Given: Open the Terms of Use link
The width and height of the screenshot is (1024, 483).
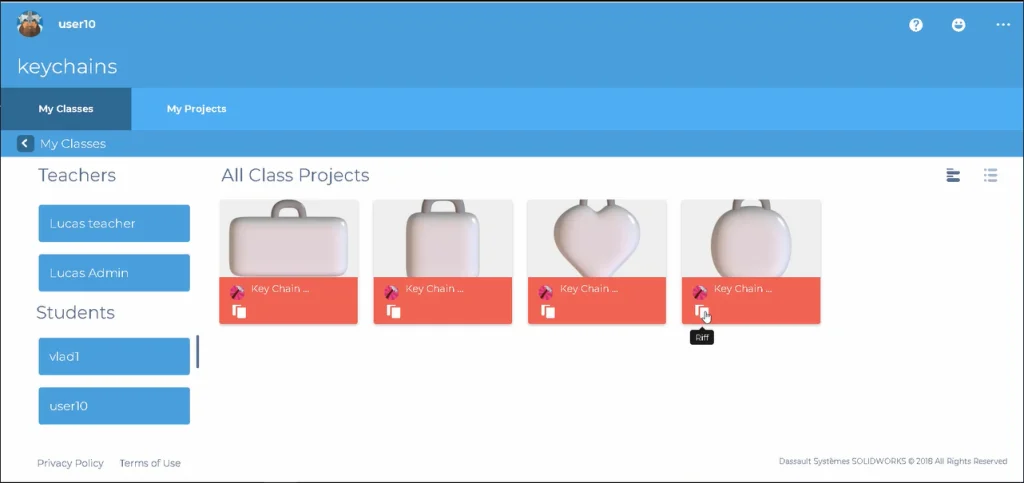Looking at the screenshot, I should 150,463.
